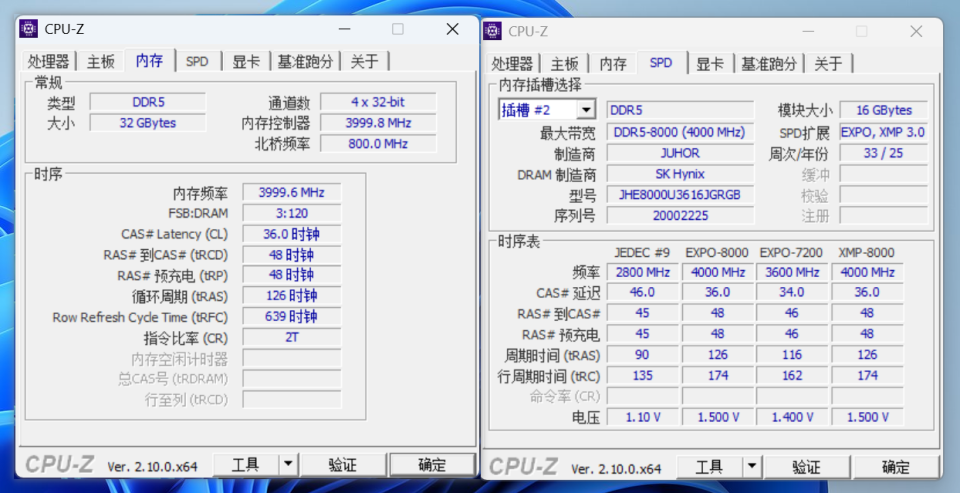960x493 pixels.
Task: Click size field showing 32 GBytes
Action: point(148,123)
